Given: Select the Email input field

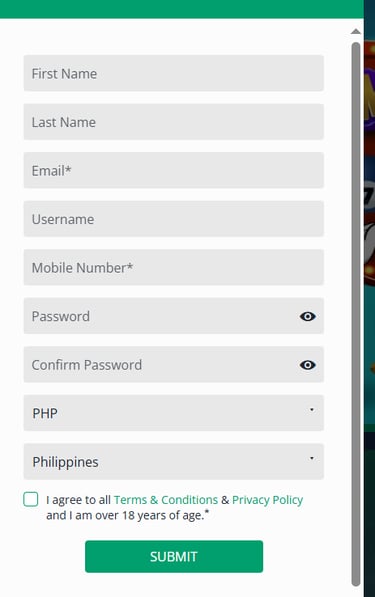Looking at the screenshot, I should [x=174, y=170].
